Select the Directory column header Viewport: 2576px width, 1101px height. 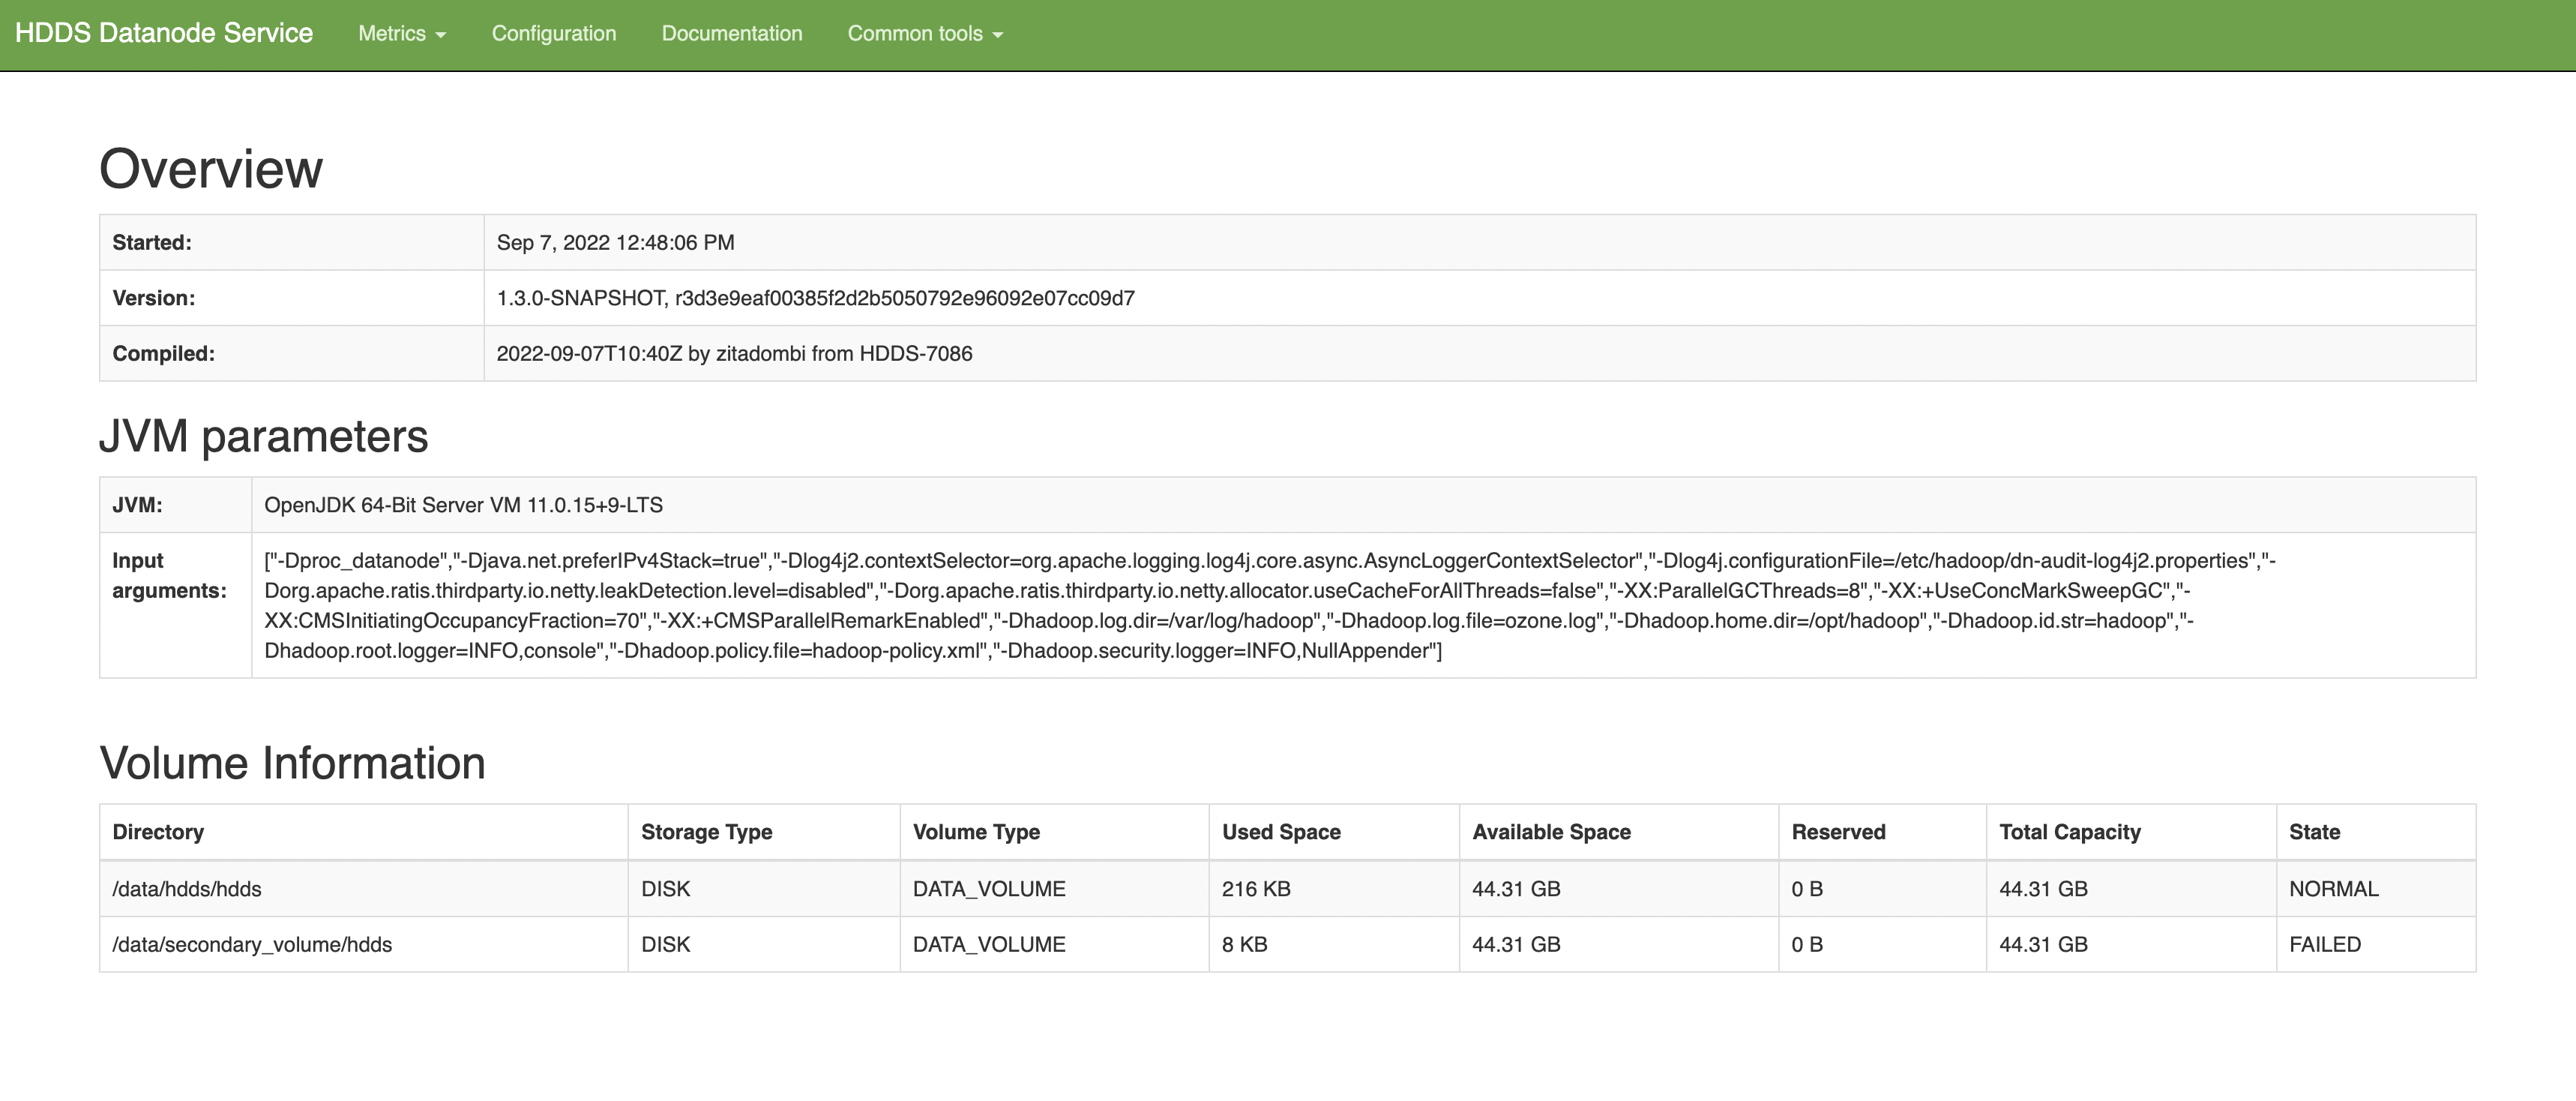point(158,831)
